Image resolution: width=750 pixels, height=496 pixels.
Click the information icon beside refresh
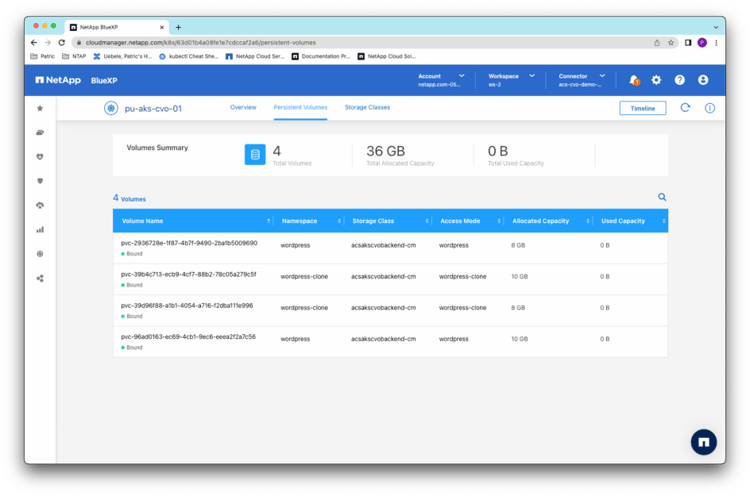tap(710, 108)
